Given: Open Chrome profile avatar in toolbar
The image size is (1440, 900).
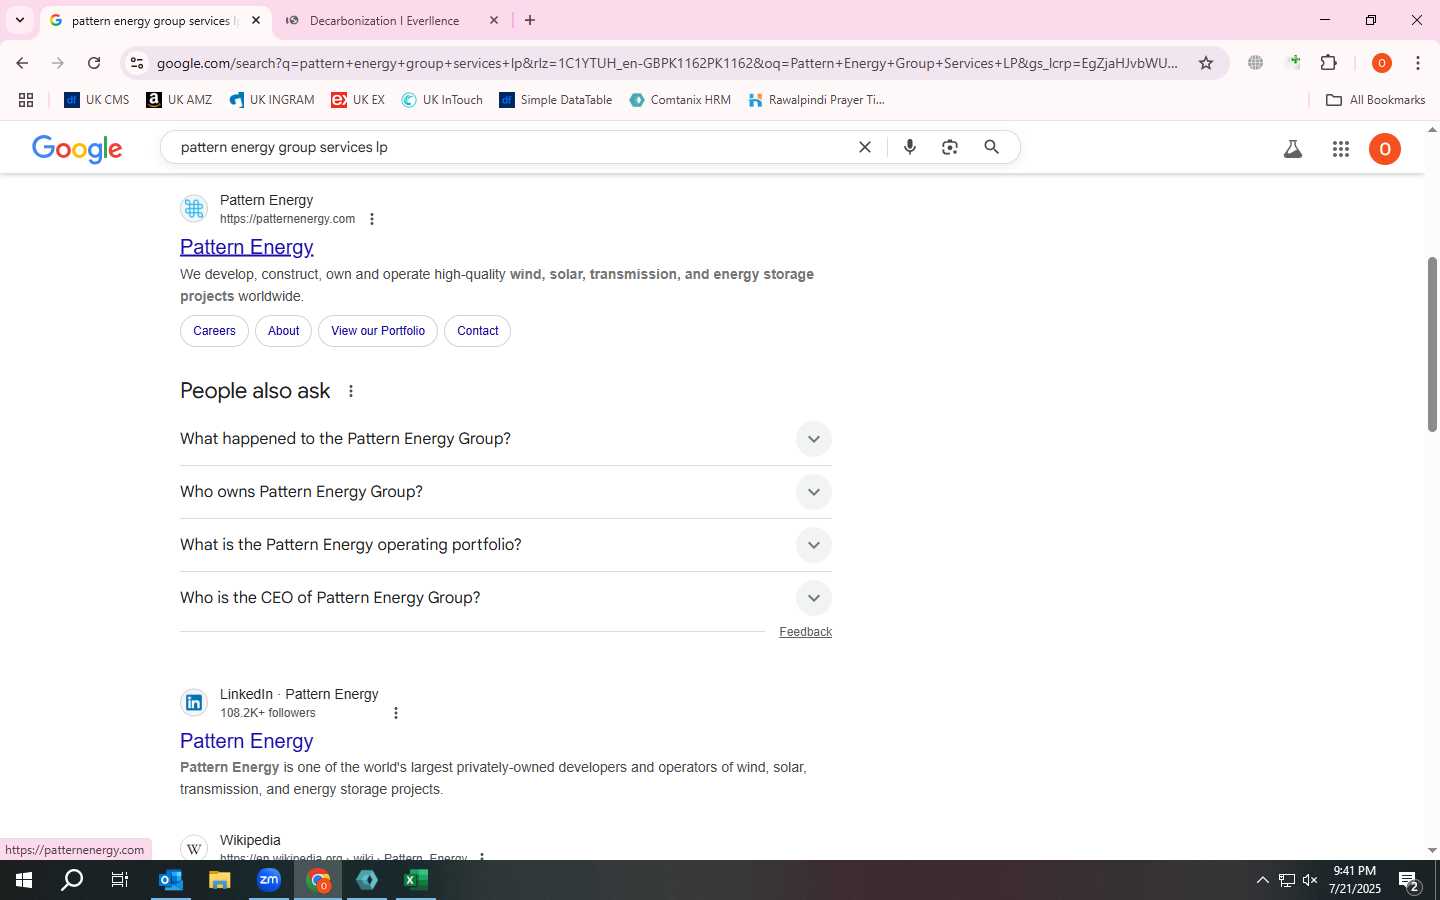Looking at the screenshot, I should [1382, 63].
